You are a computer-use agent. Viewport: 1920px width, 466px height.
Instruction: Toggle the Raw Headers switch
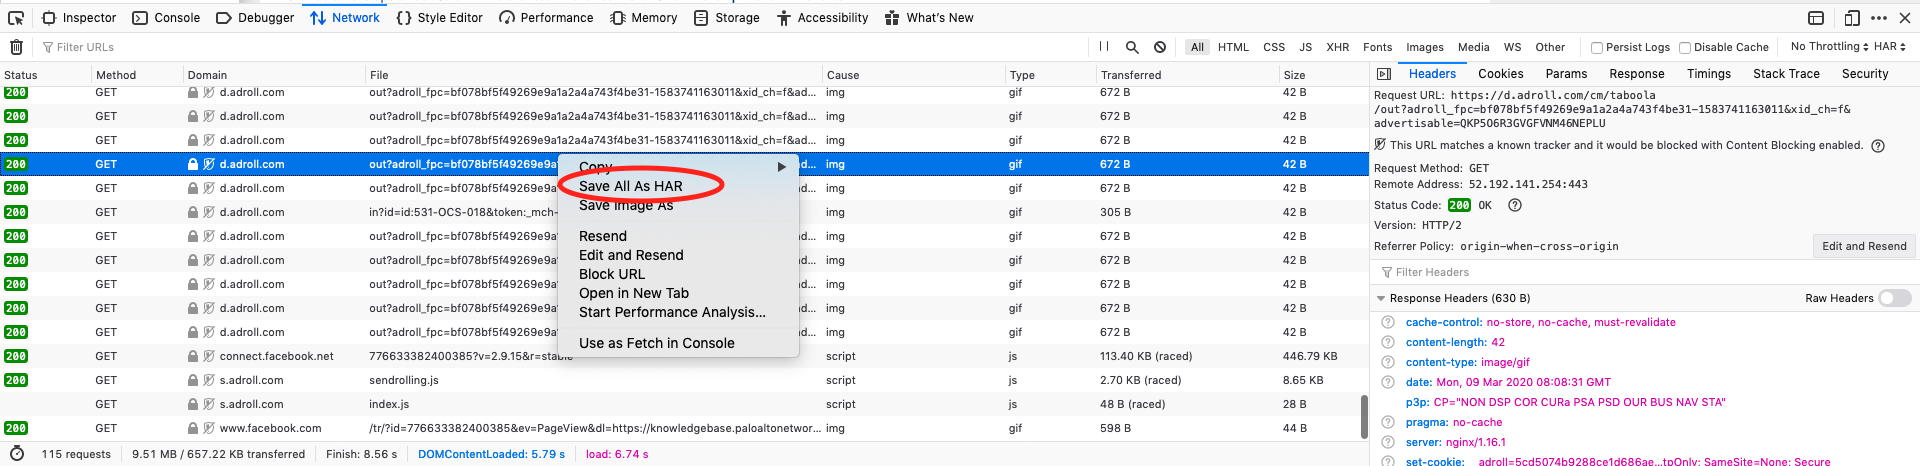click(1895, 298)
